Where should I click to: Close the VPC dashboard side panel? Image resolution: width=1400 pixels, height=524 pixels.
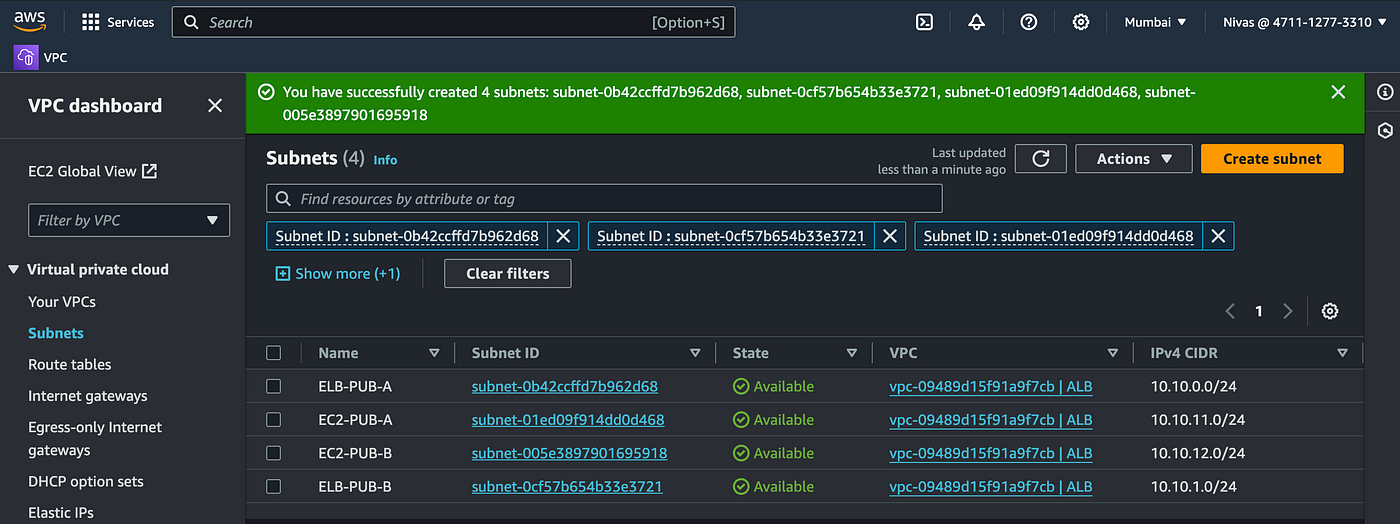pyautogui.click(x=215, y=106)
